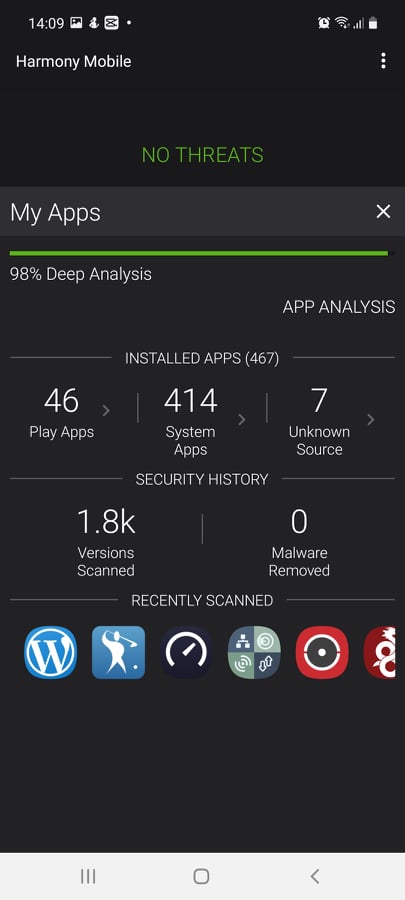This screenshot has height=900, width=405.
Task: Tap the Android home button
Action: 201,876
